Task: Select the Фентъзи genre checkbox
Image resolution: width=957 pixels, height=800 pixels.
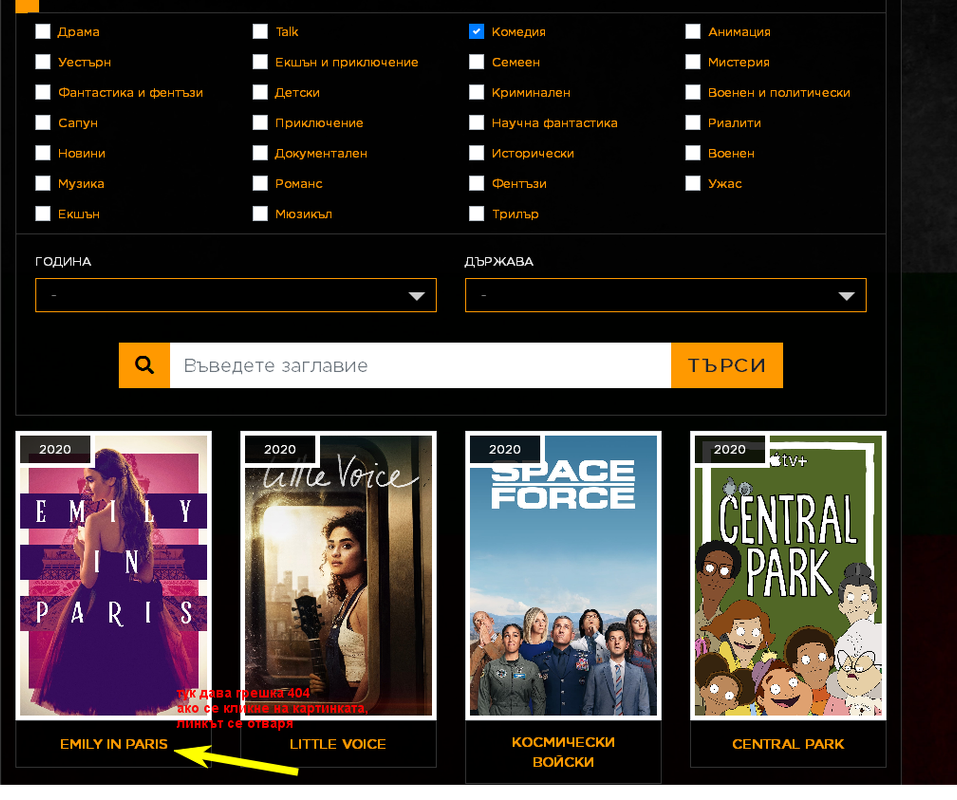Action: click(477, 183)
